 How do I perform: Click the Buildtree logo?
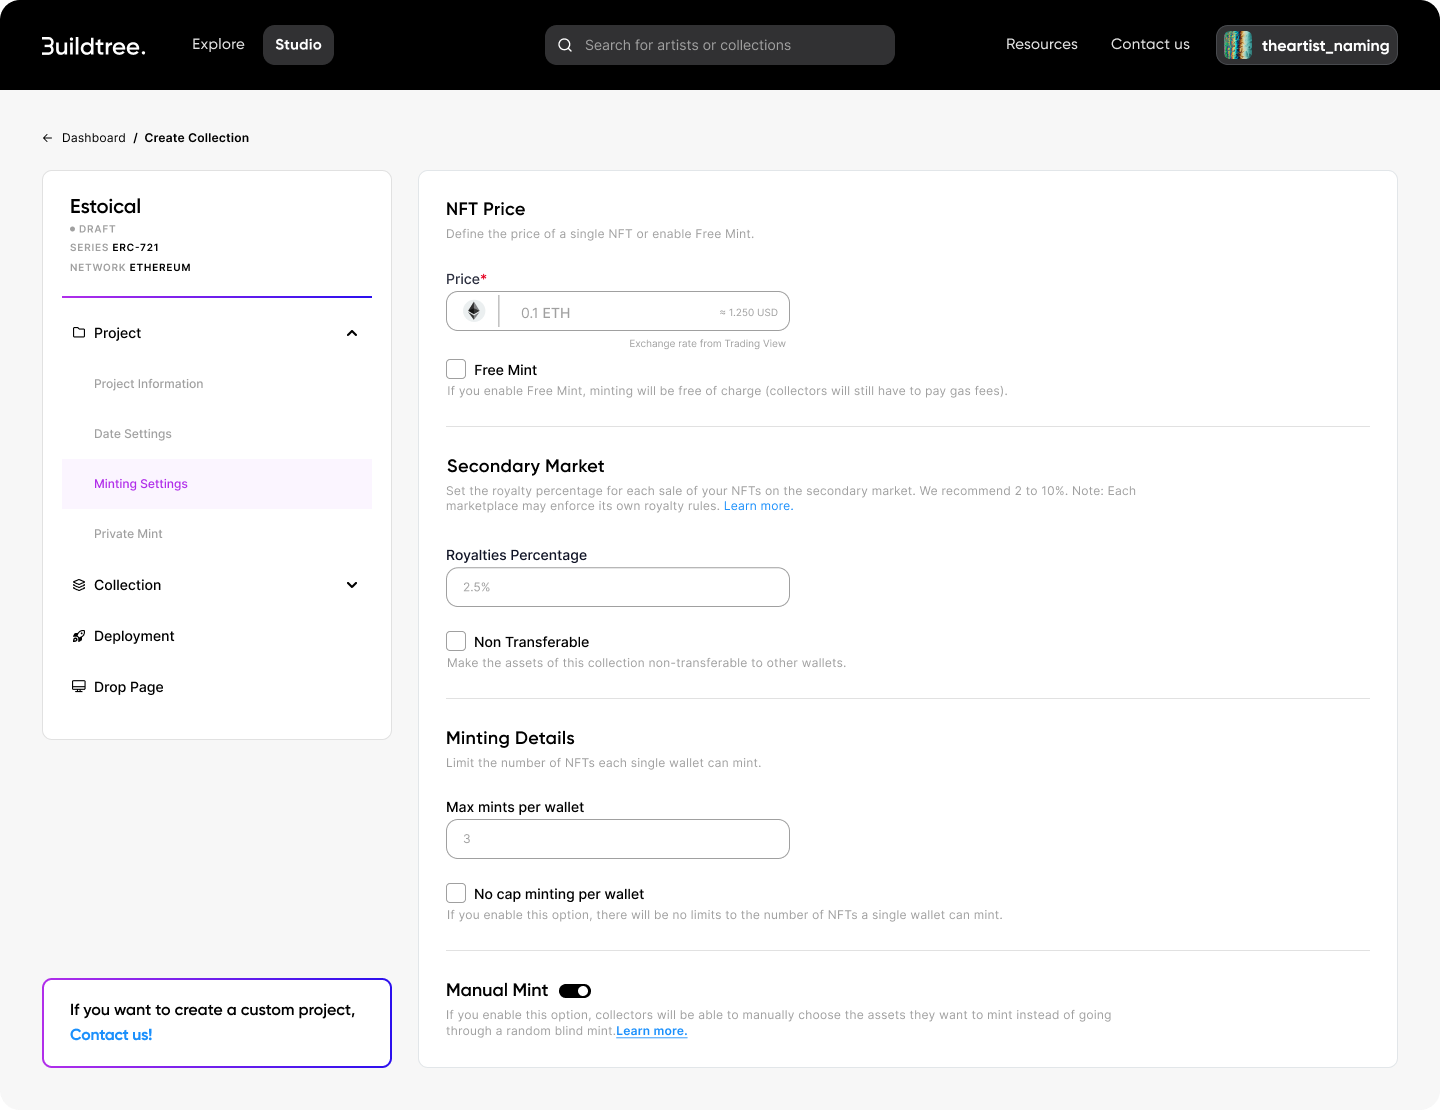click(x=93, y=46)
